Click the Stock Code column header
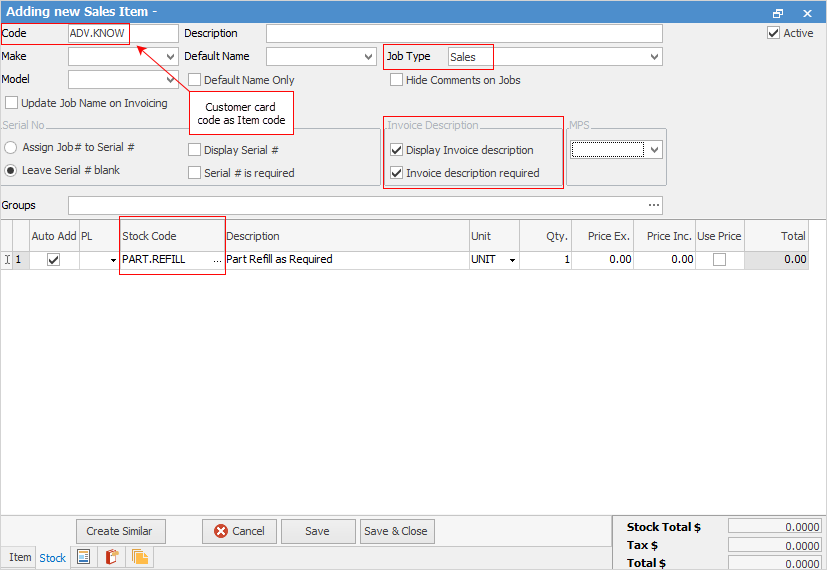The width and height of the screenshot is (827, 570). click(172, 236)
